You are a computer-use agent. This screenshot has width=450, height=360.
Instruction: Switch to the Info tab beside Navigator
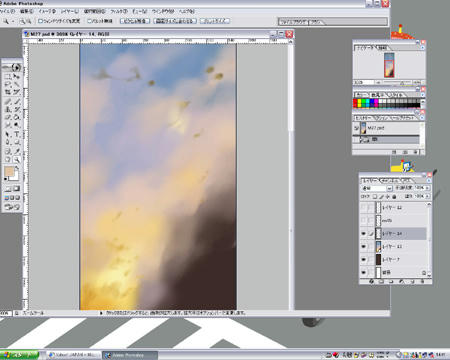[382, 48]
